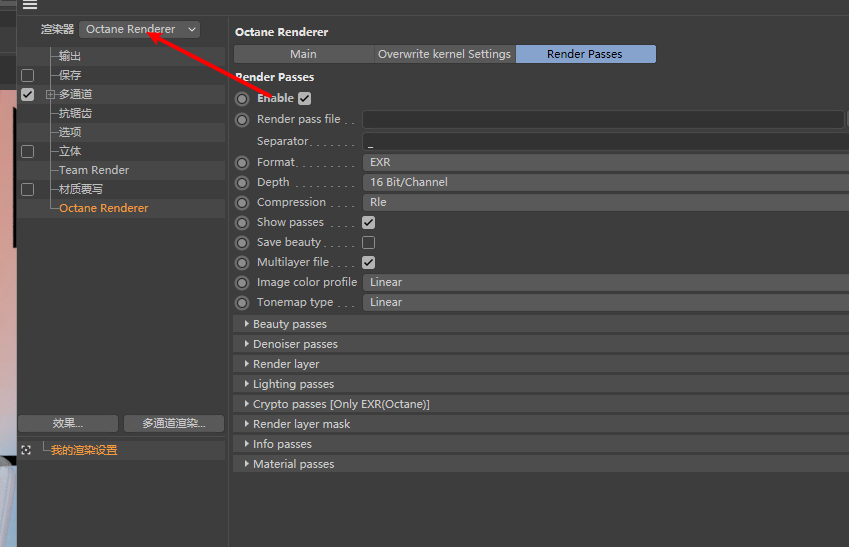
Task: Select 输出 in the settings tree
Action: 70,56
